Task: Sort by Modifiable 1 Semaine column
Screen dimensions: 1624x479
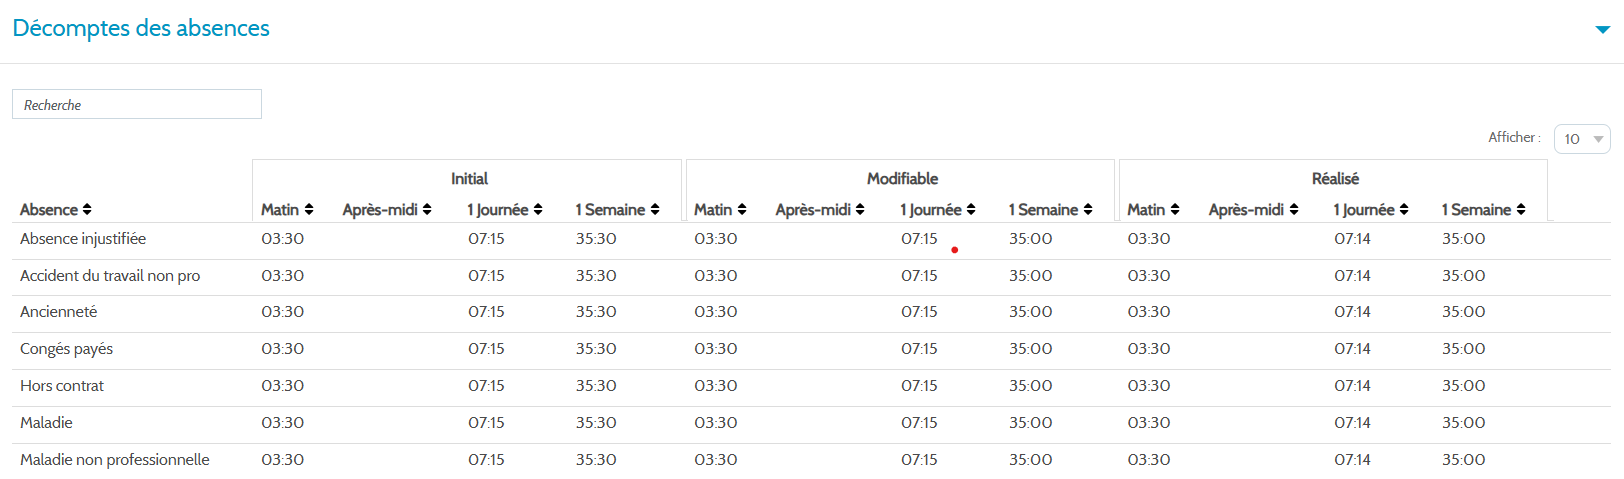Action: [1051, 209]
